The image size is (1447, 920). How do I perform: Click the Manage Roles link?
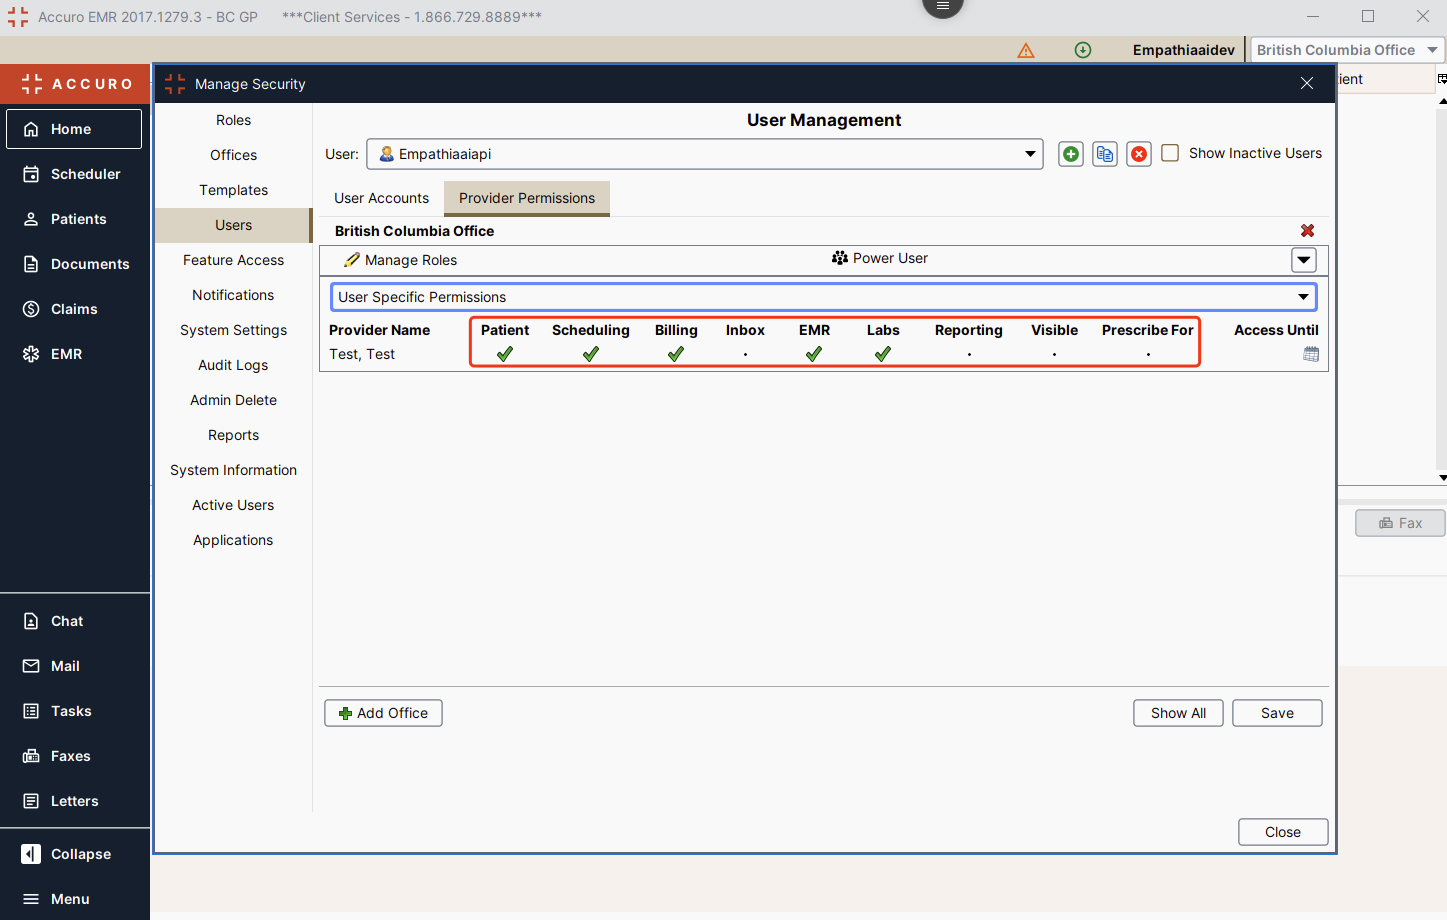[400, 260]
